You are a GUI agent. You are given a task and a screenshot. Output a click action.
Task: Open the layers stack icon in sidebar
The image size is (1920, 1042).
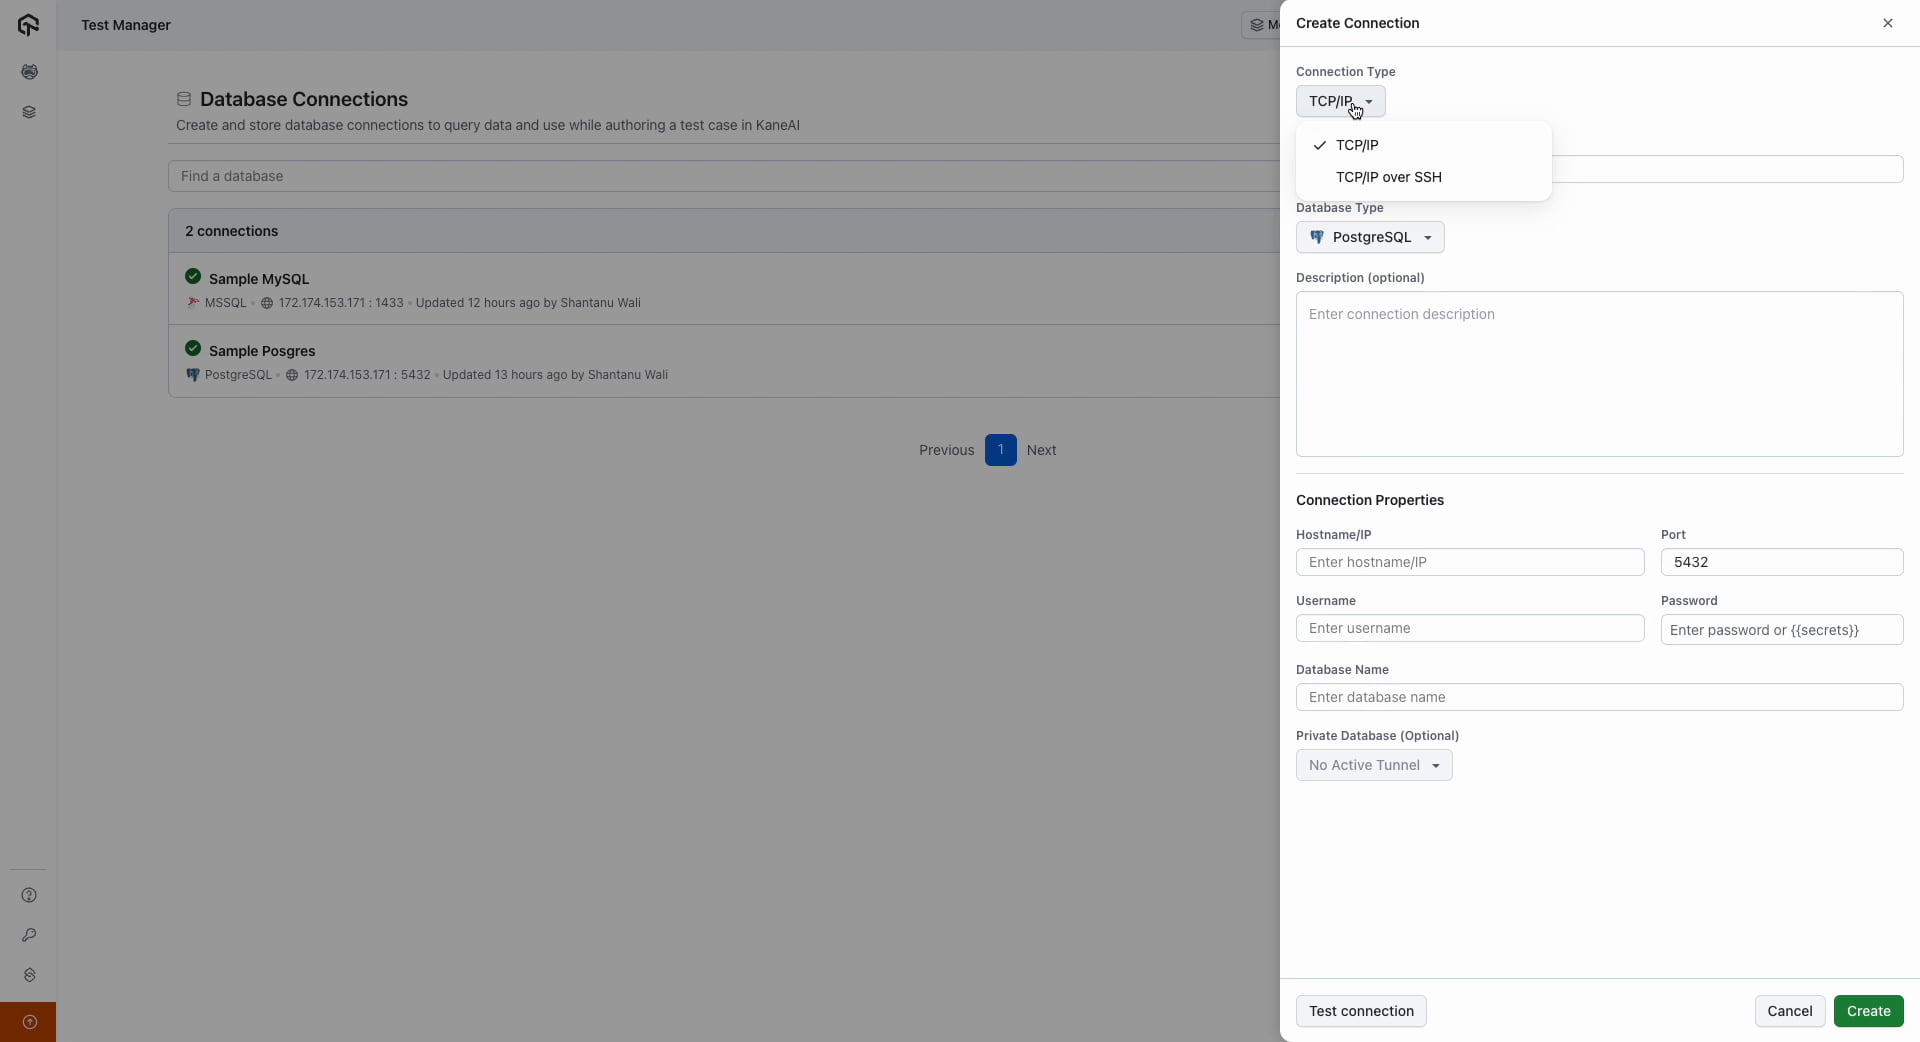coord(29,112)
